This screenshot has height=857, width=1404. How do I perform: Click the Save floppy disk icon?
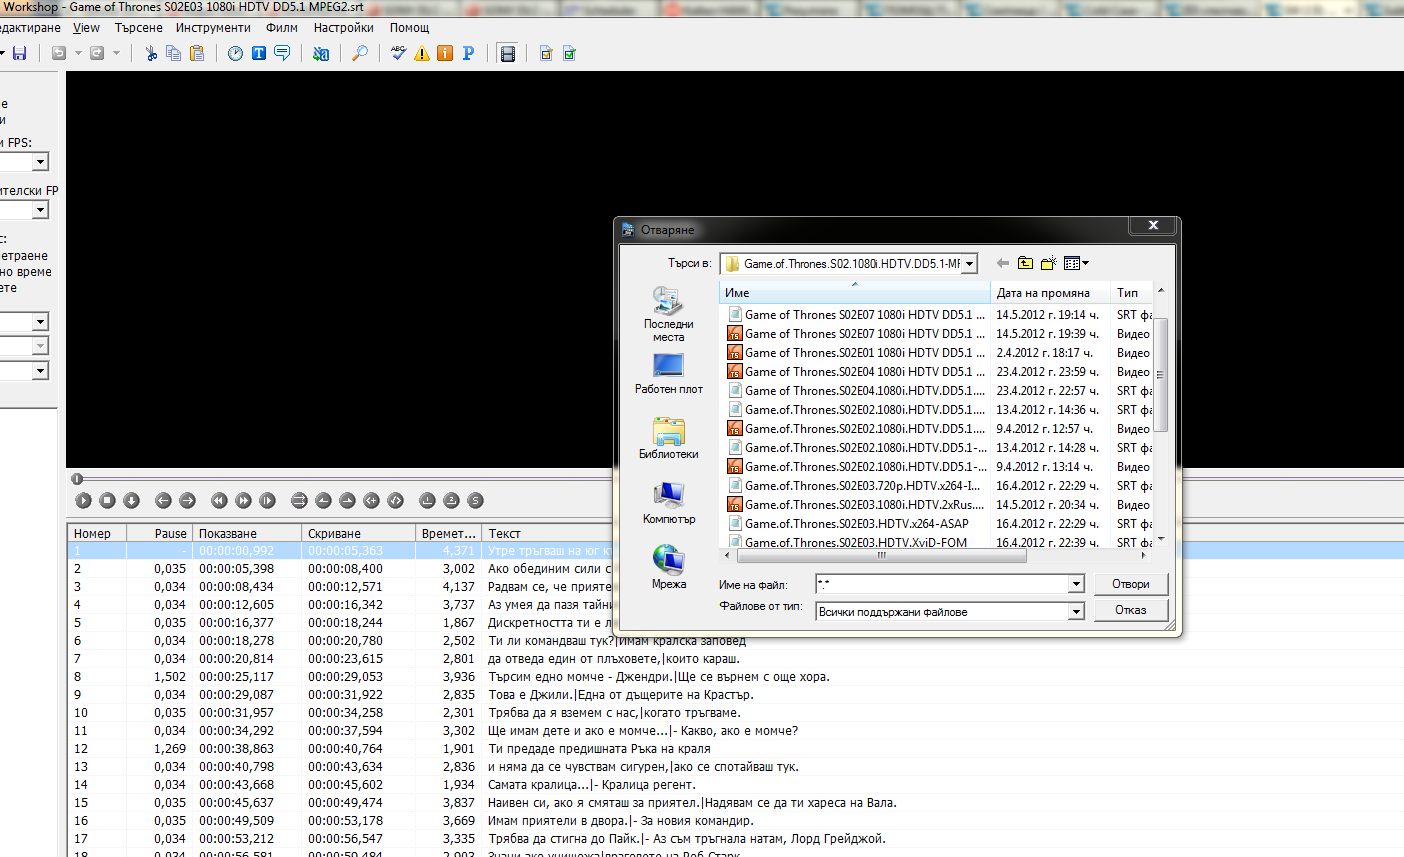pyautogui.click(x=19, y=53)
